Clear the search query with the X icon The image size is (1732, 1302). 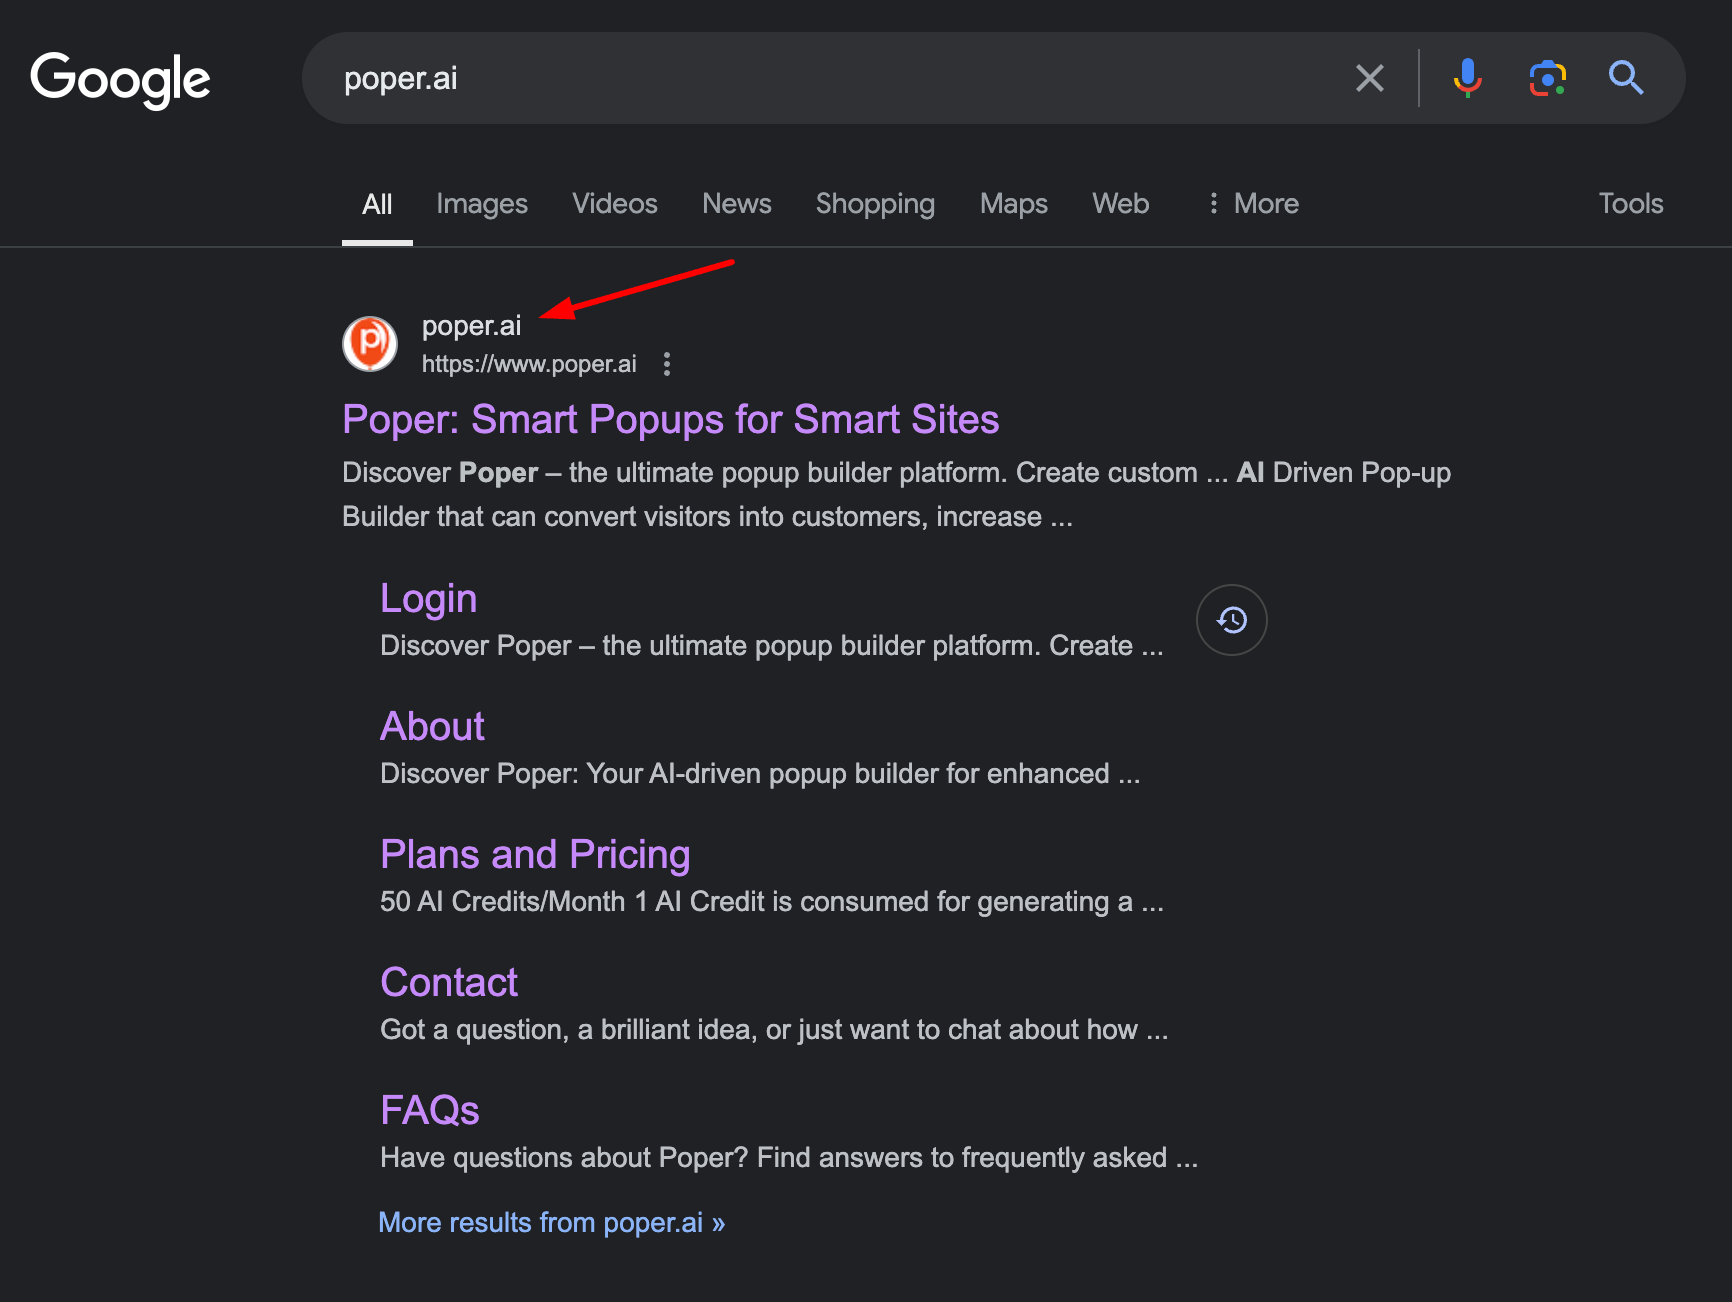tap(1369, 78)
